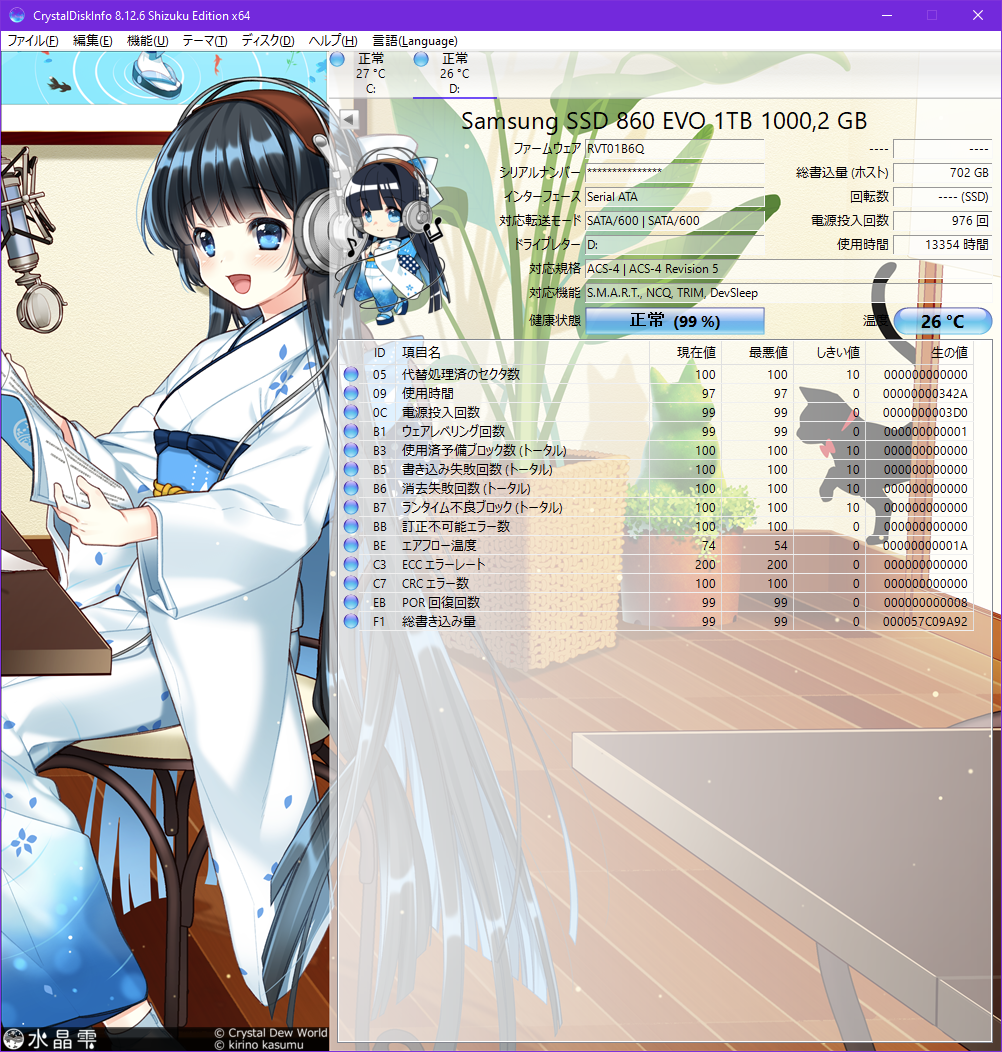Click the S.M.A.R.T., NCQ, TRIM, DevSleep field
The width and height of the screenshot is (1002, 1052).
[x=788, y=293]
